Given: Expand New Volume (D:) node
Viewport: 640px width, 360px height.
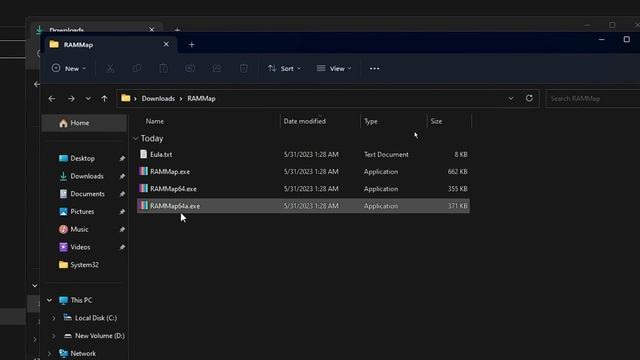Looking at the screenshot, I should (53, 336).
